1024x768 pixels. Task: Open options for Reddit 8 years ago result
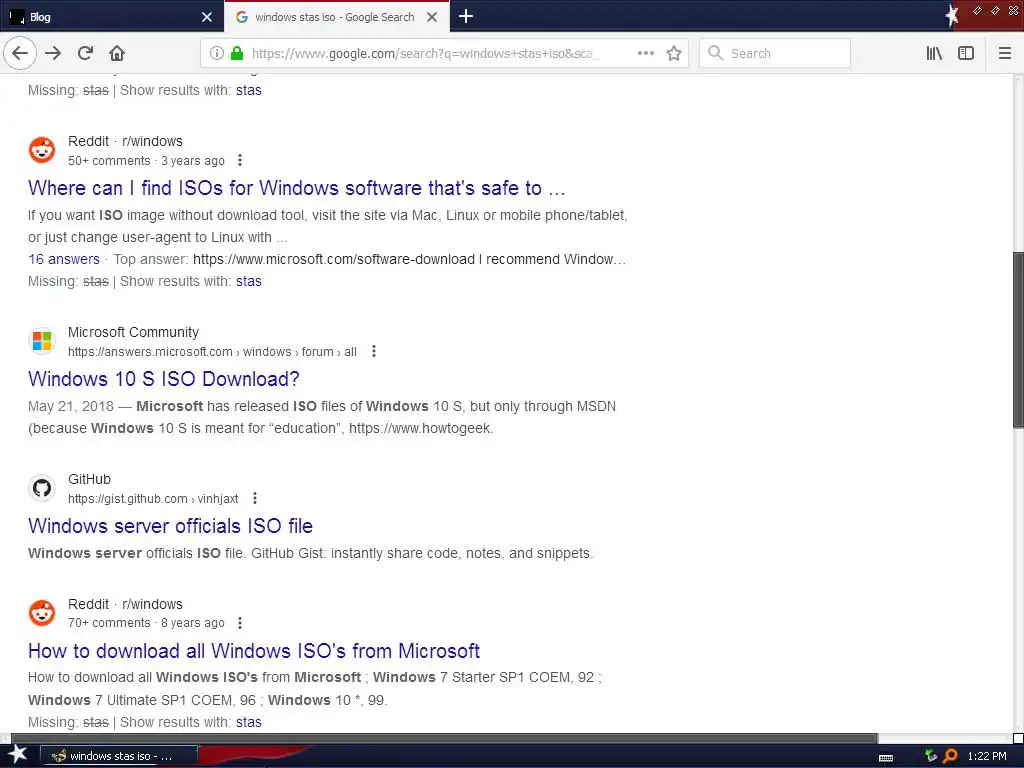pyautogui.click(x=240, y=622)
